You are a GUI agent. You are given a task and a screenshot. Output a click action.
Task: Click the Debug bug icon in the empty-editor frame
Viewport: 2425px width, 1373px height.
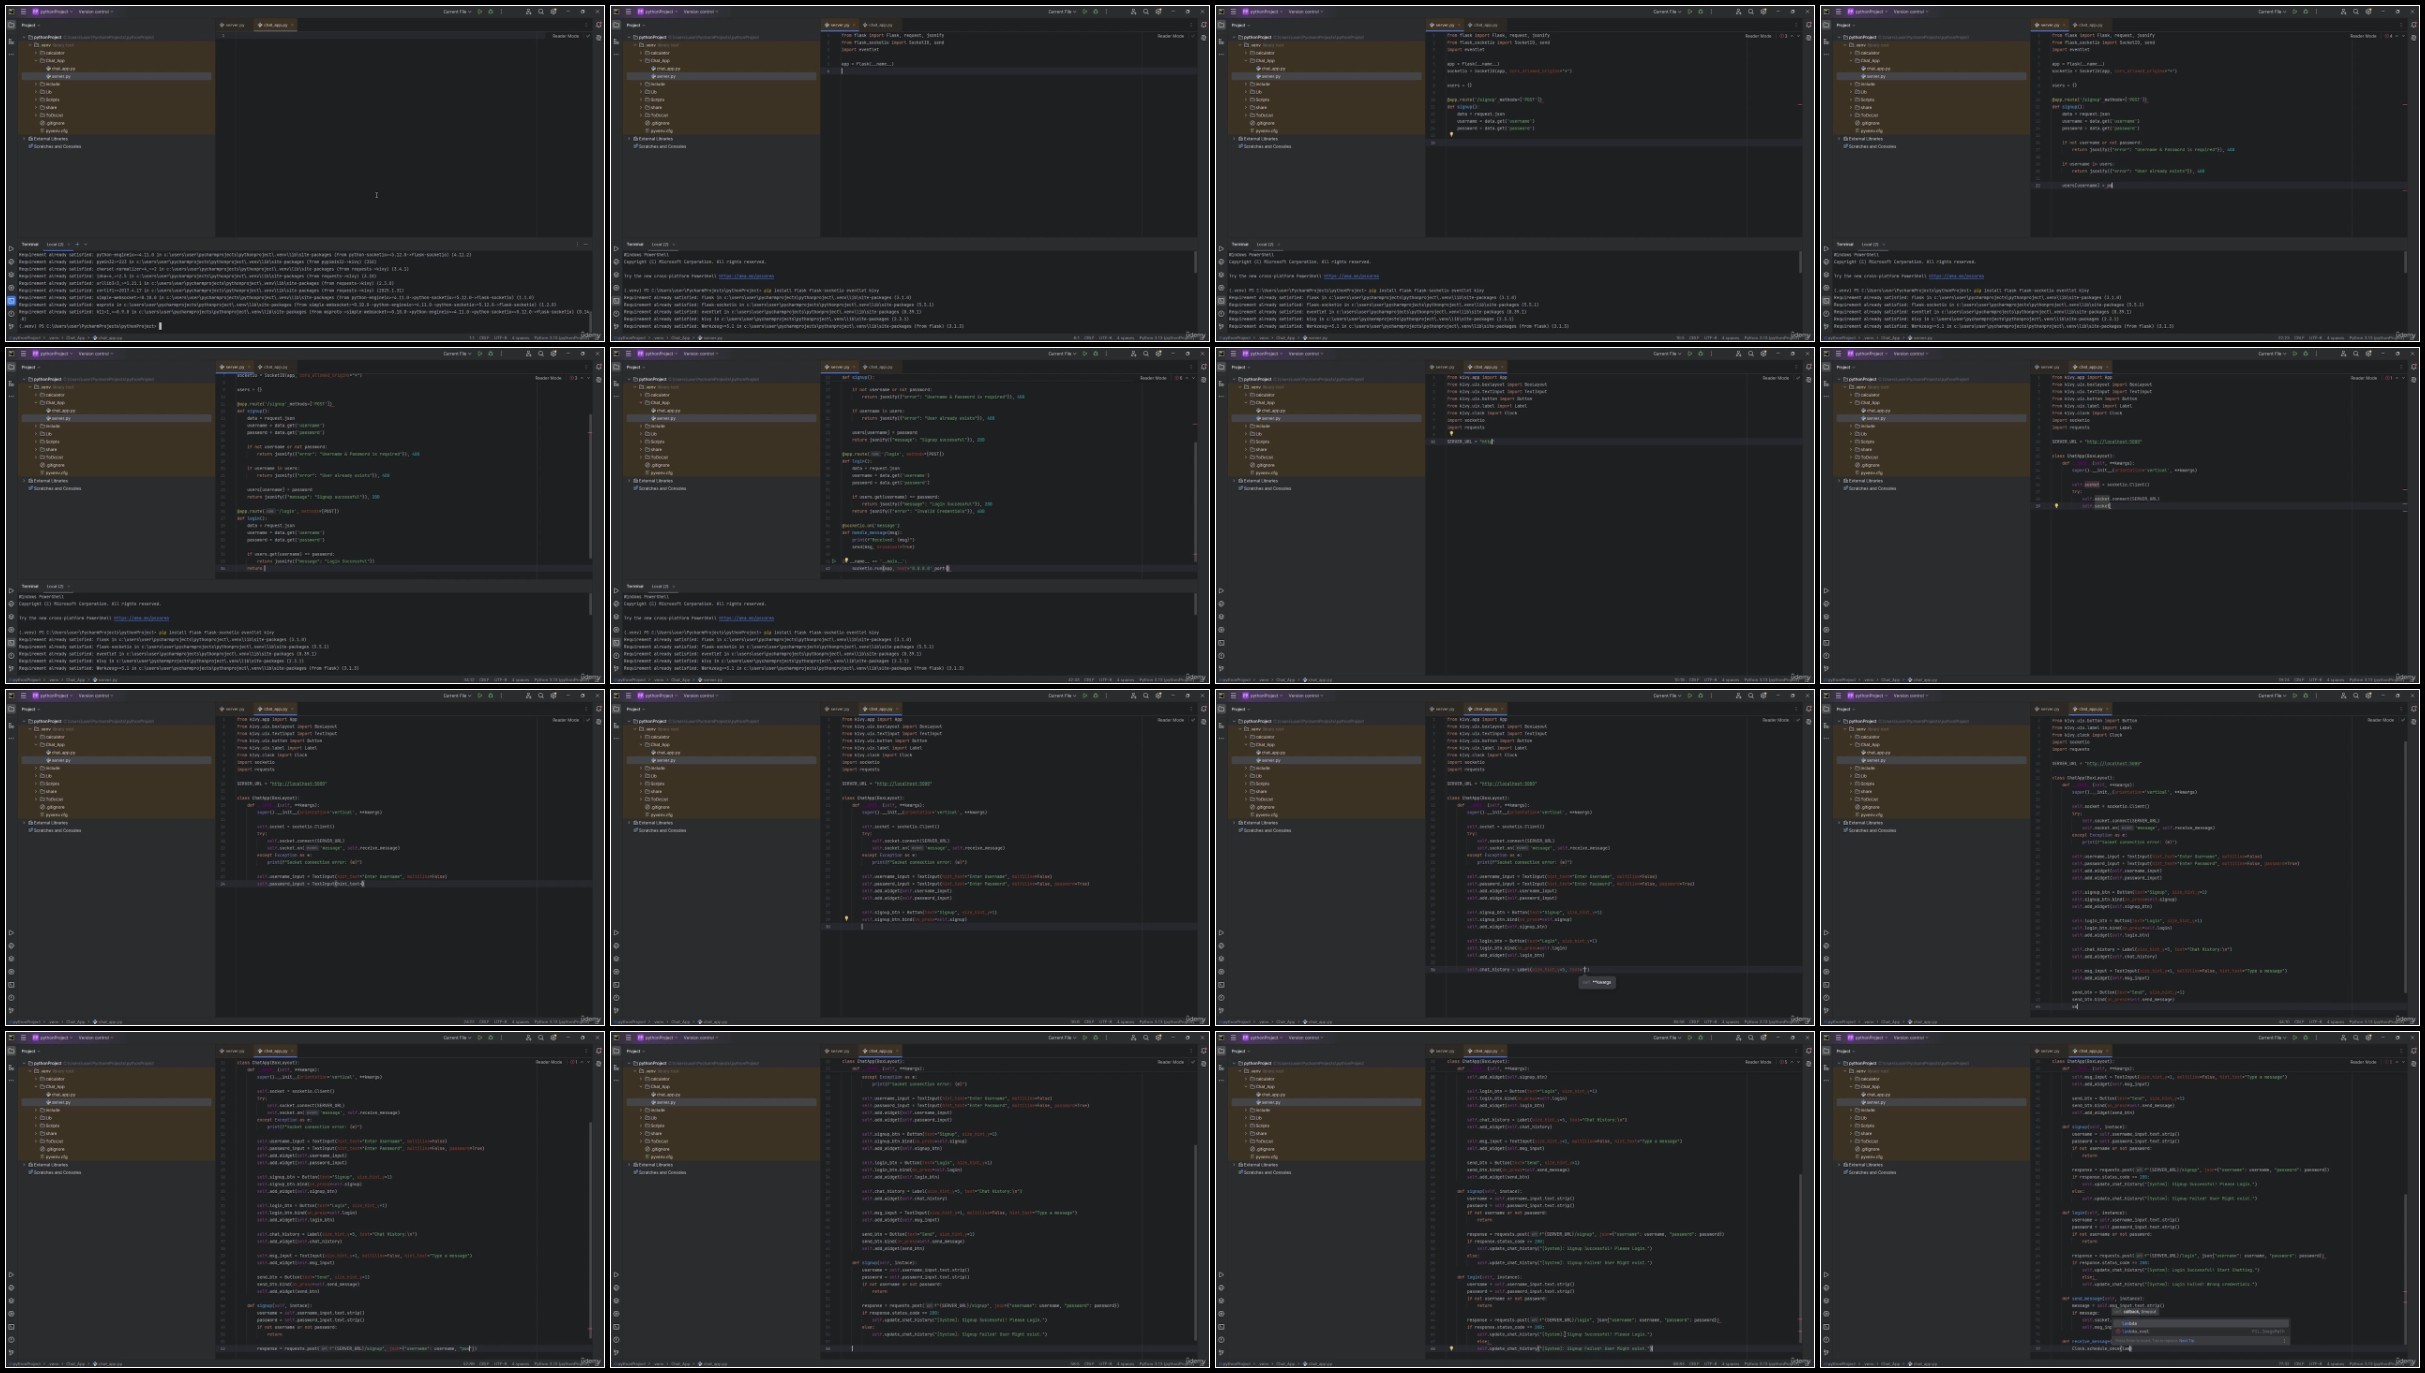pyautogui.click(x=490, y=12)
